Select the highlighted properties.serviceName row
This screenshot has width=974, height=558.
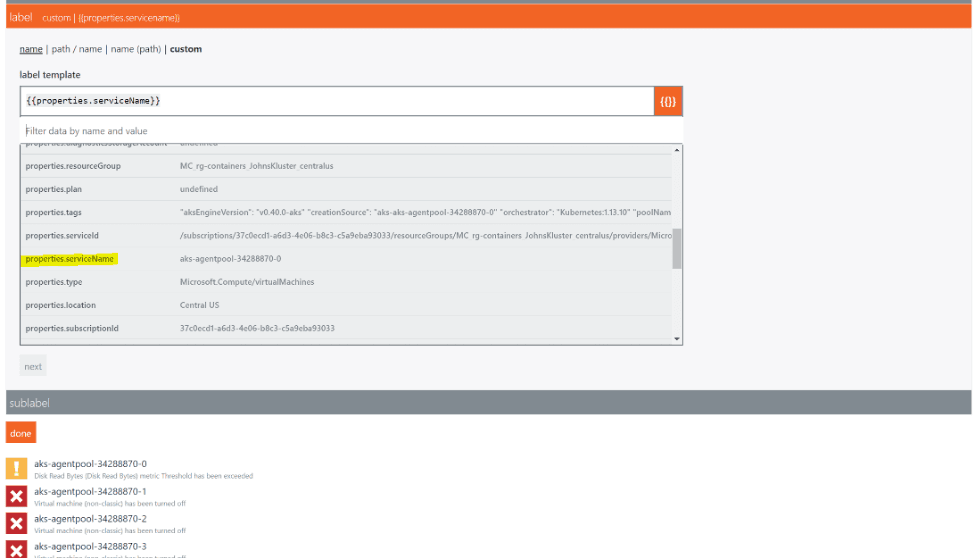click(346, 258)
